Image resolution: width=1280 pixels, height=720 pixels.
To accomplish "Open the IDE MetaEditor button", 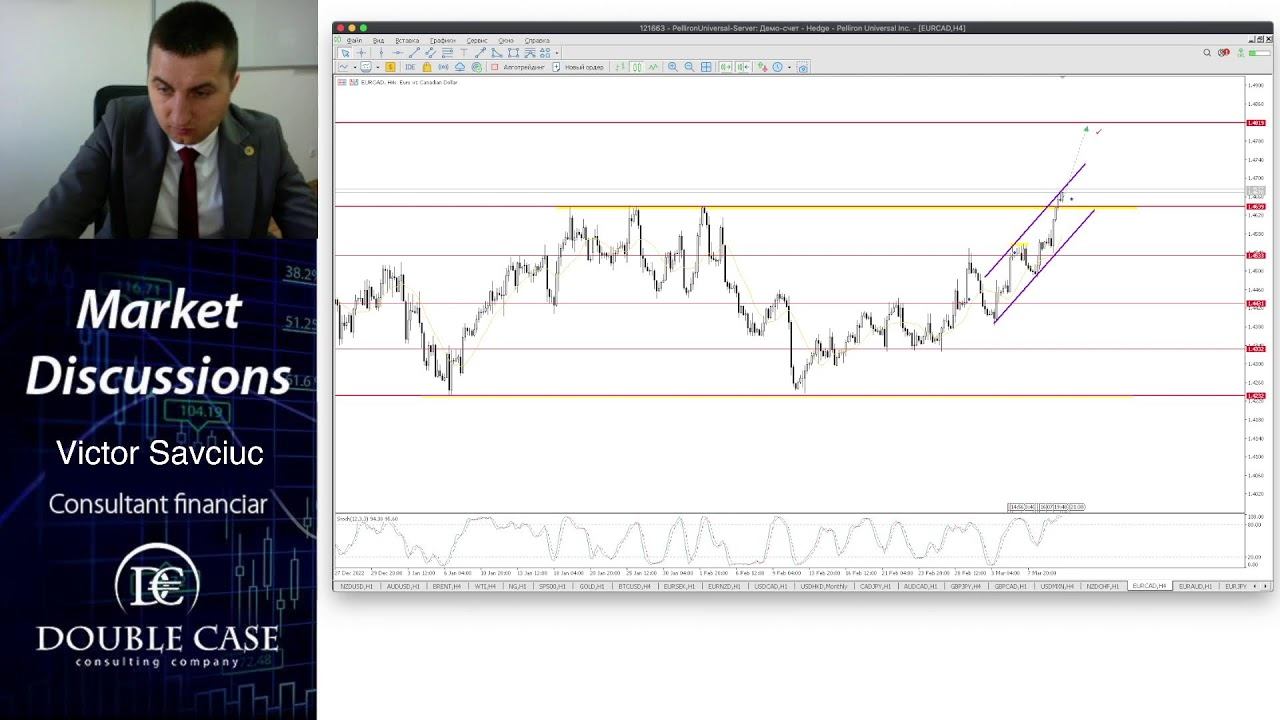I will tap(410, 67).
